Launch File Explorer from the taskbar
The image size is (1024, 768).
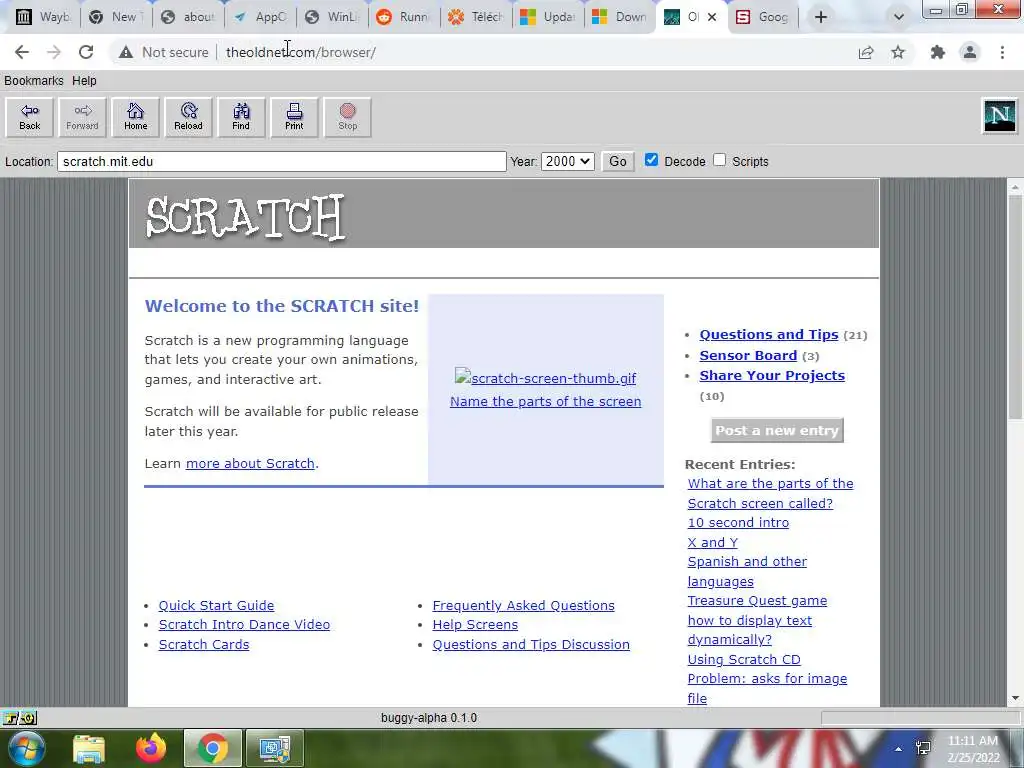(x=89, y=749)
